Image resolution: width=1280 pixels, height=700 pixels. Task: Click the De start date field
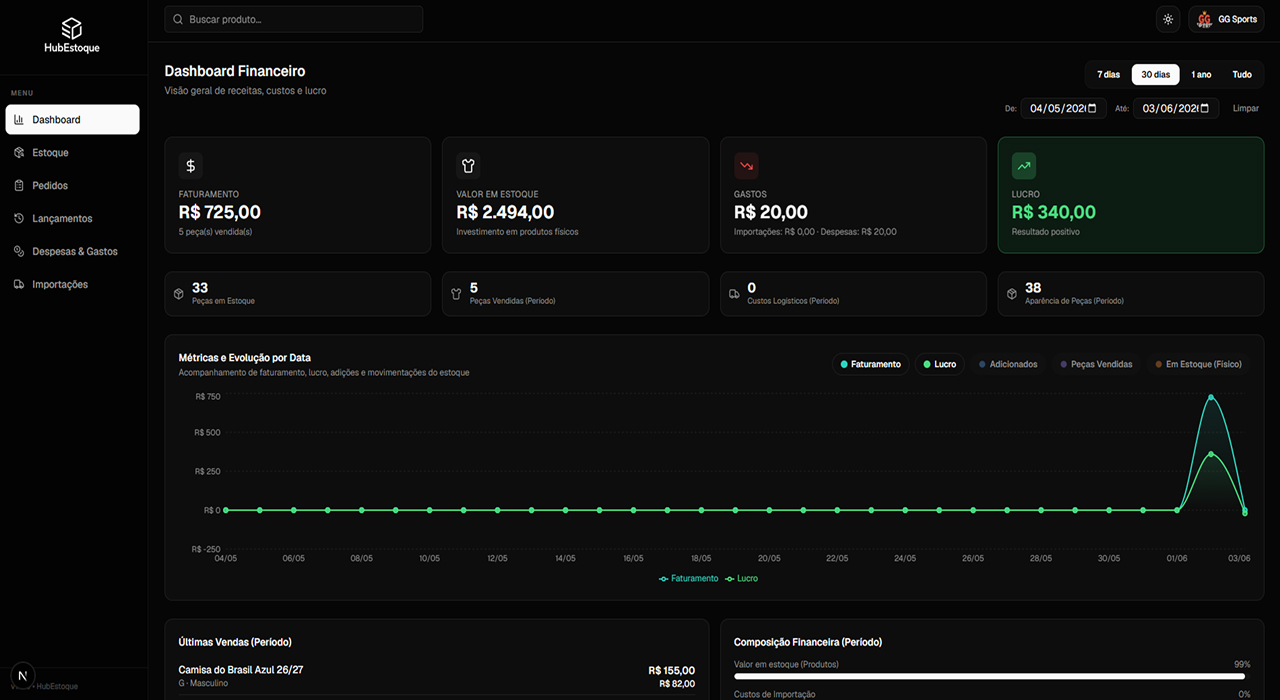point(1063,109)
